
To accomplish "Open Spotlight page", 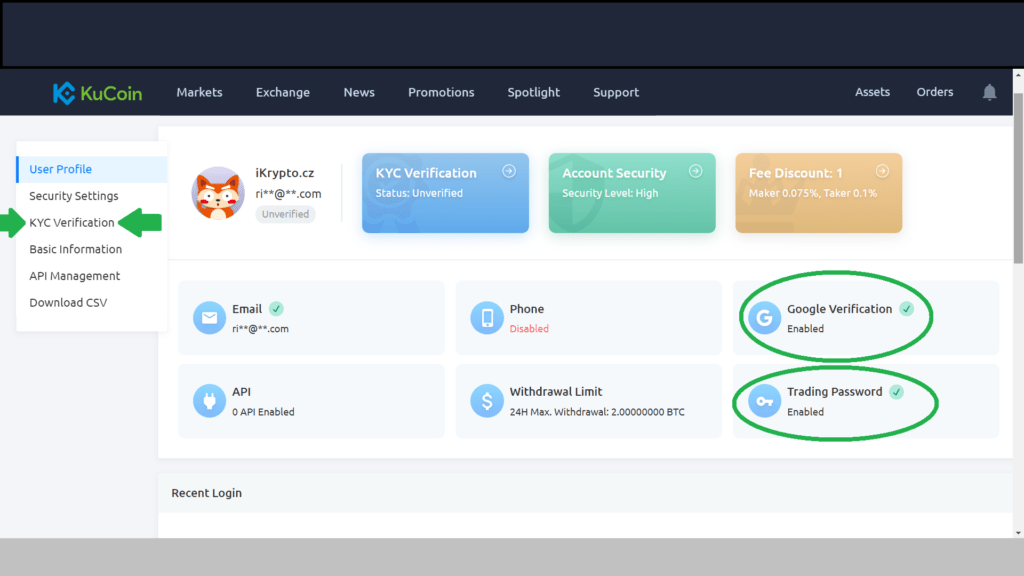I will pos(534,93).
